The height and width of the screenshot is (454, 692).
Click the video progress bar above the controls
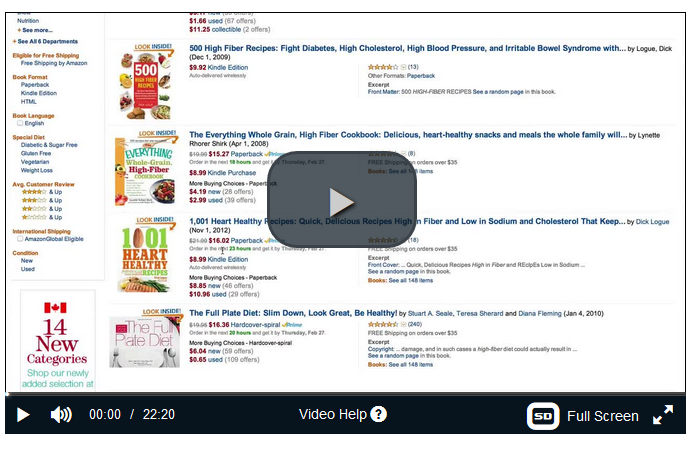(x=345, y=394)
